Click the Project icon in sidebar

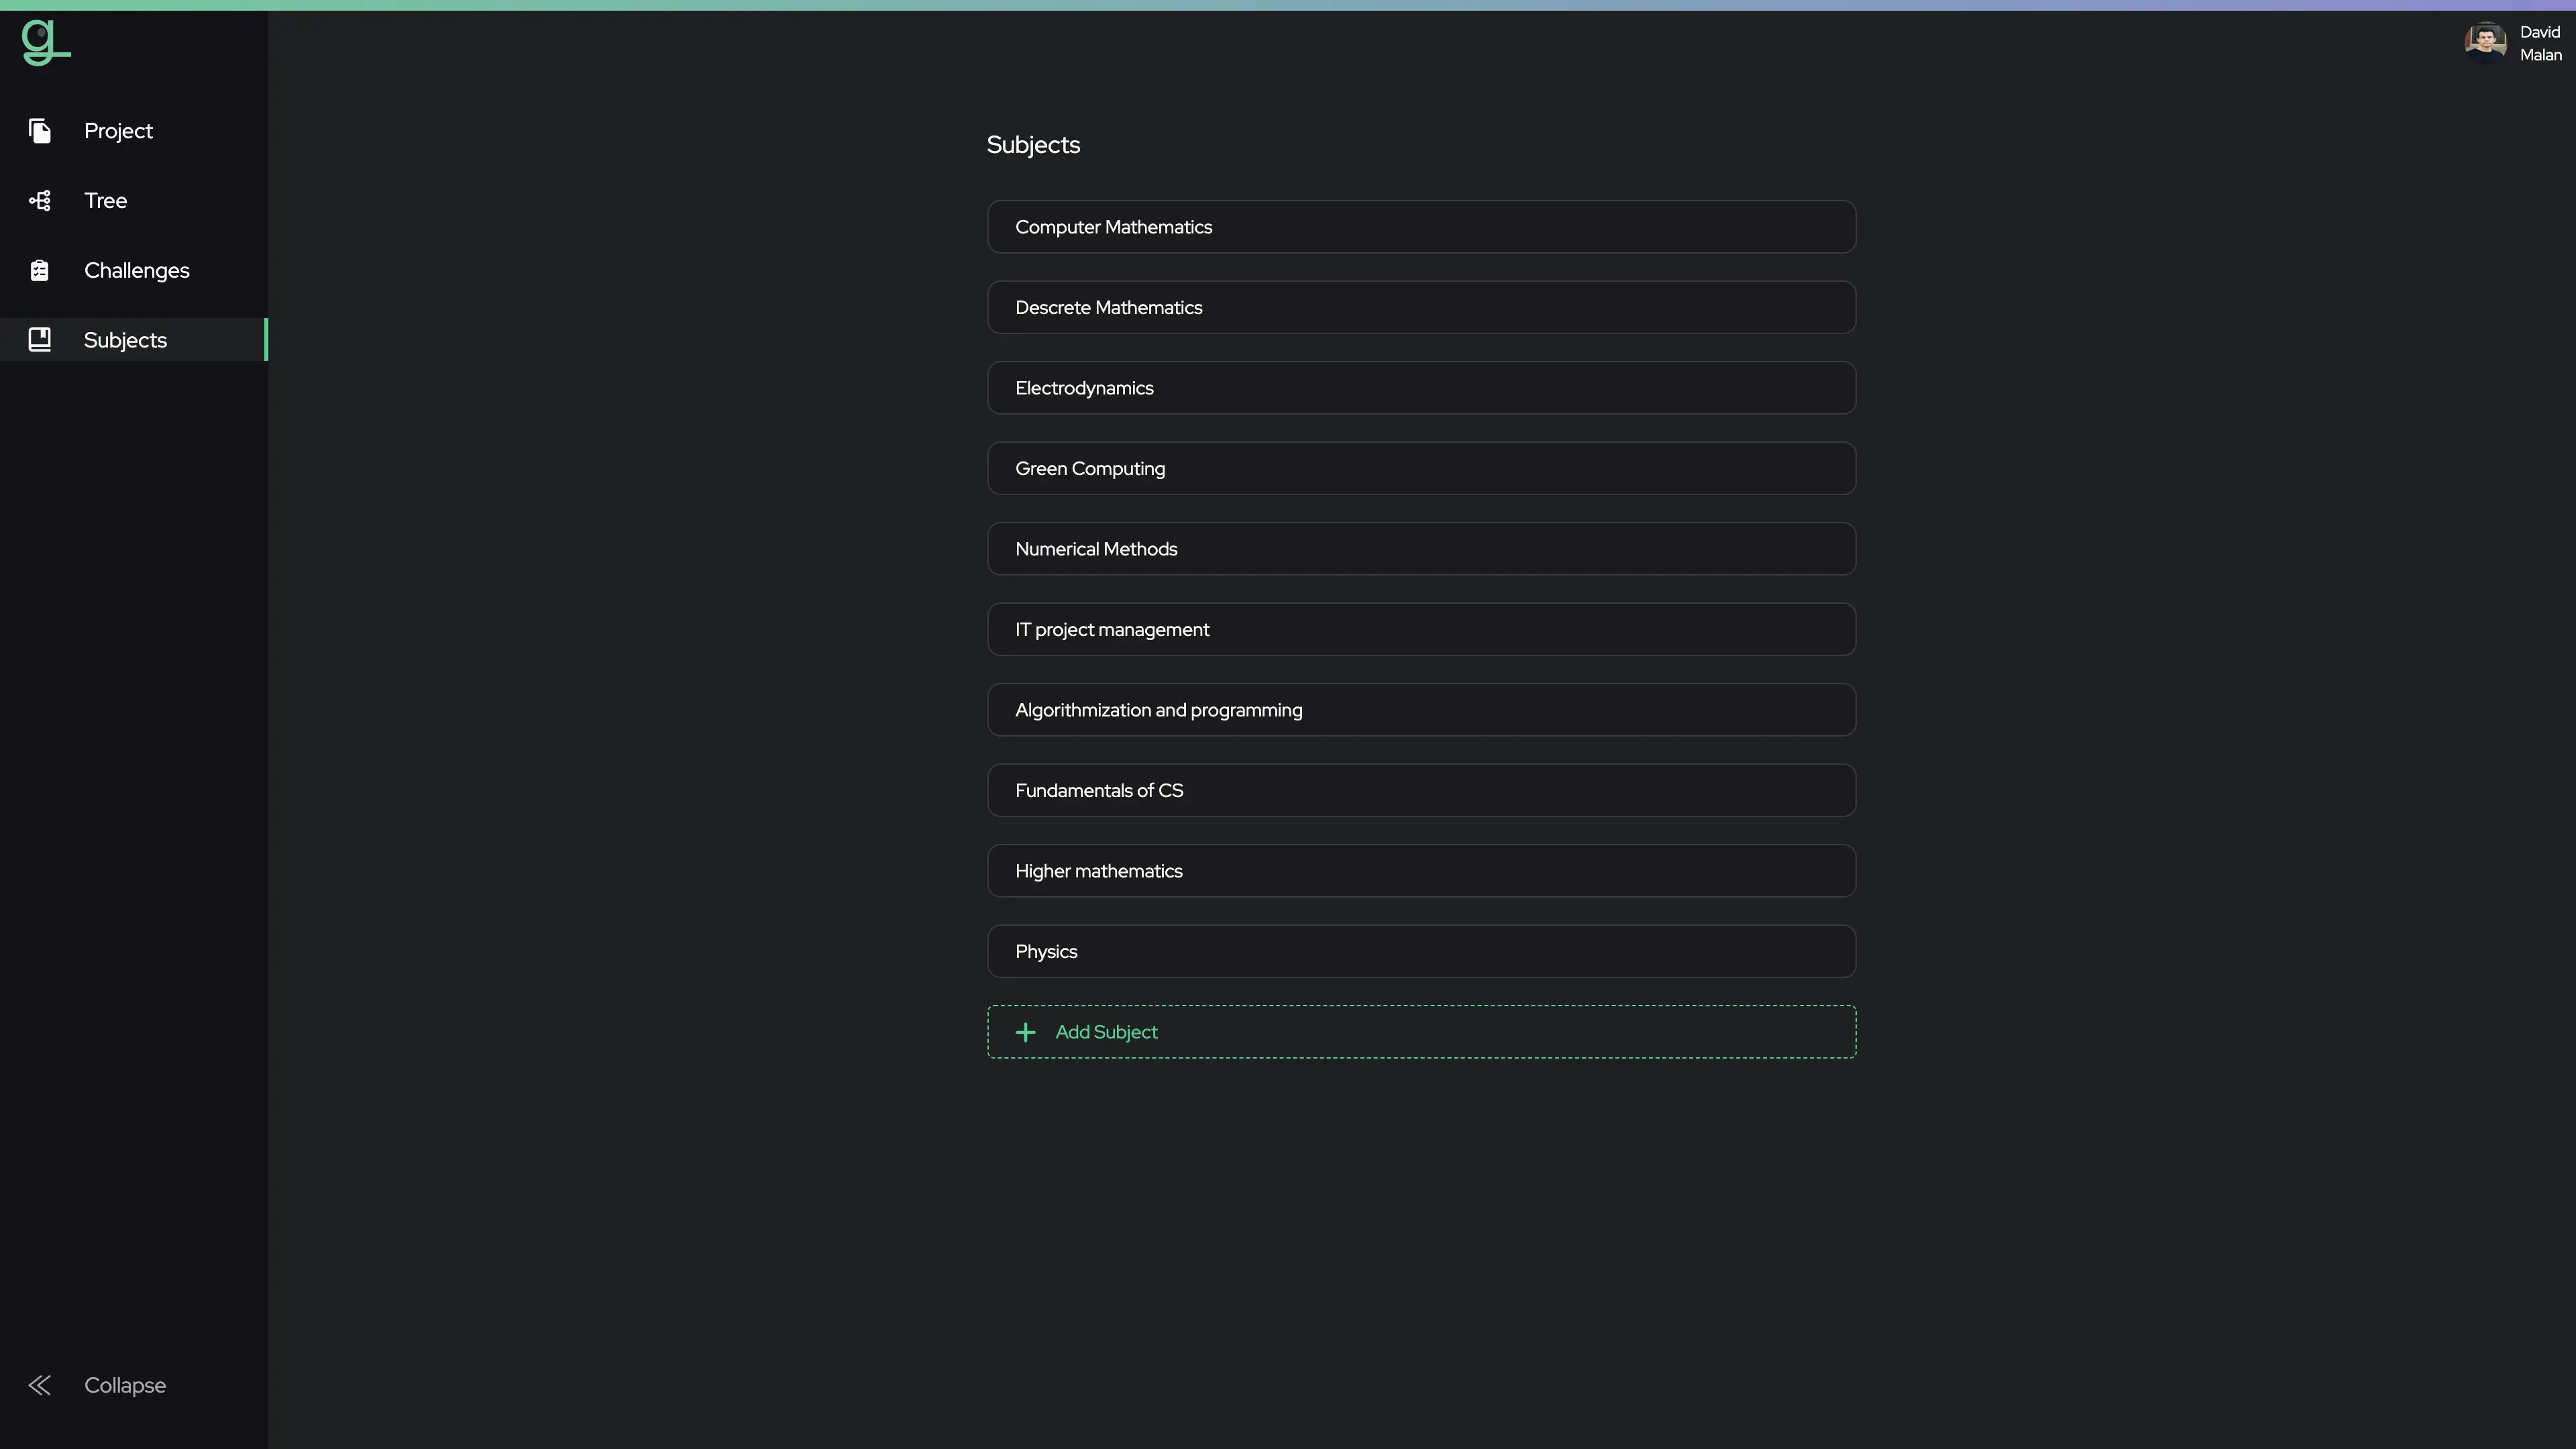pos(39,131)
